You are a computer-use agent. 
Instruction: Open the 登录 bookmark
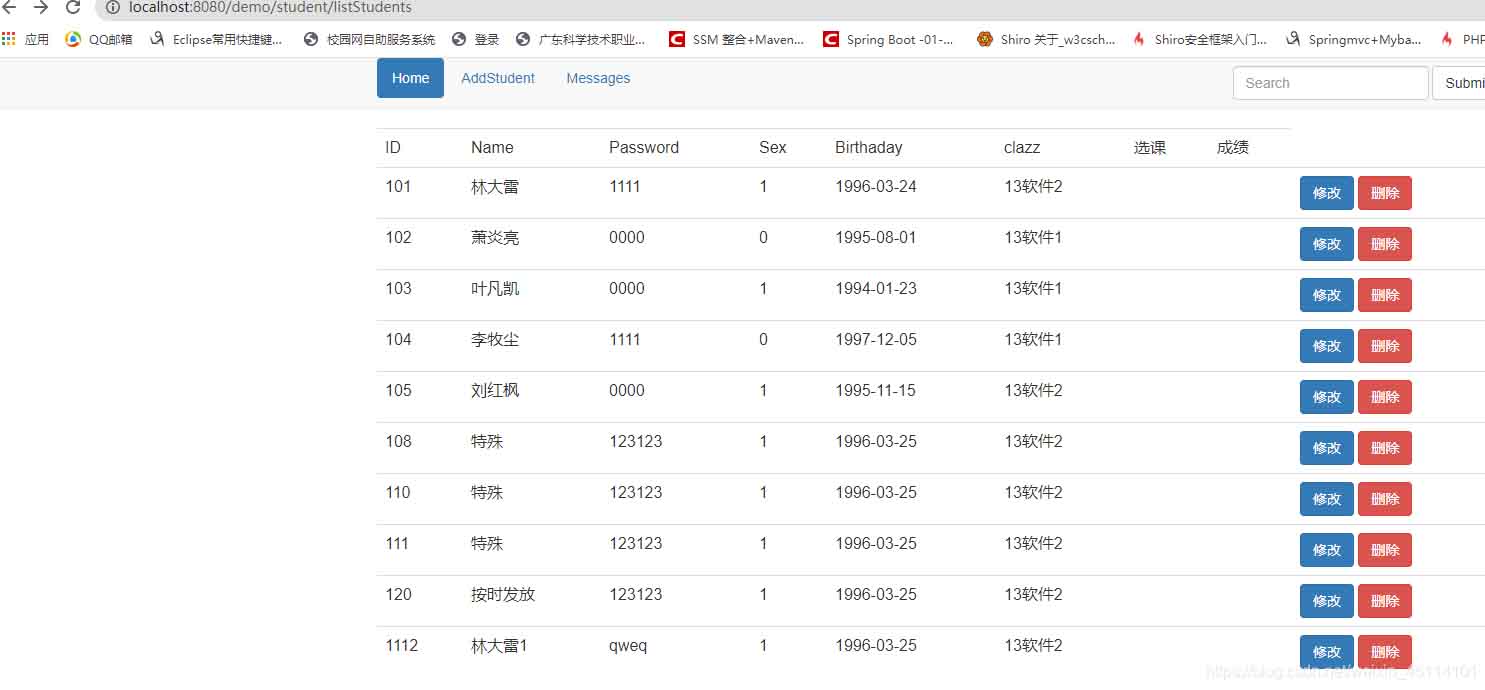coord(476,40)
